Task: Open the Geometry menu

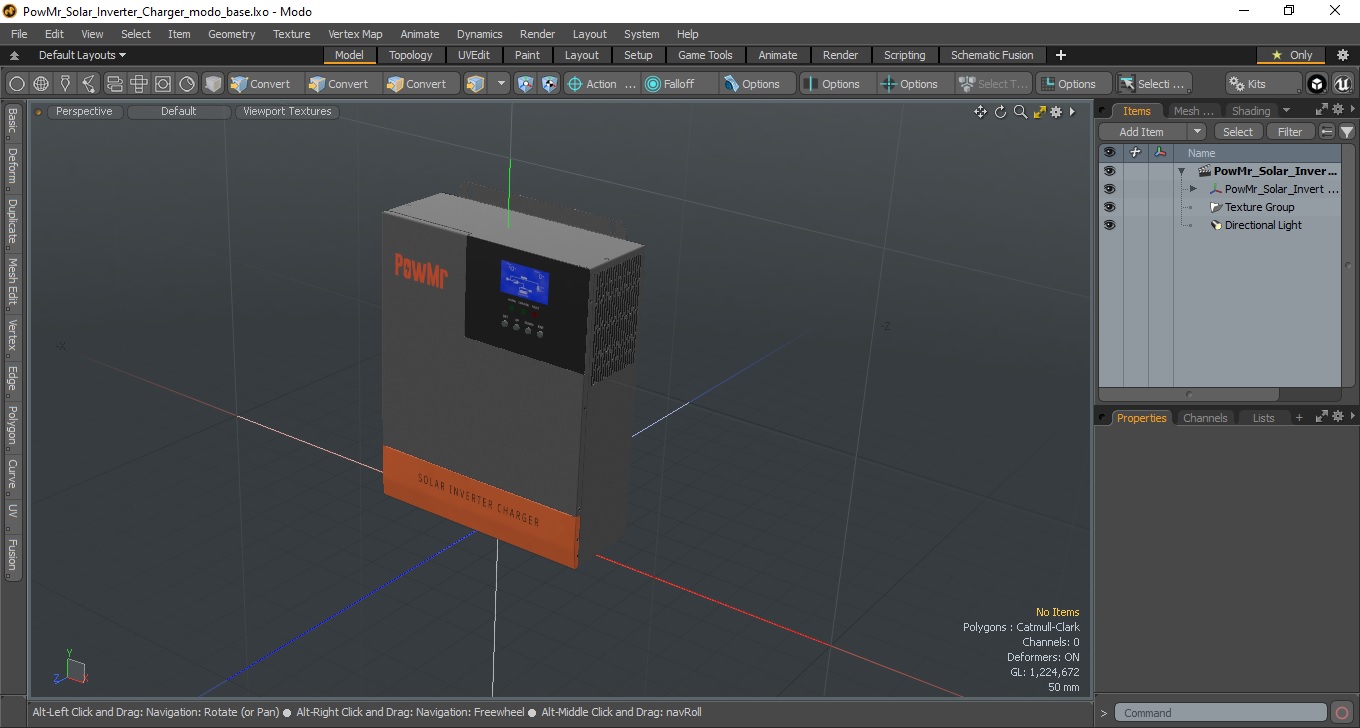Action: pos(231,34)
